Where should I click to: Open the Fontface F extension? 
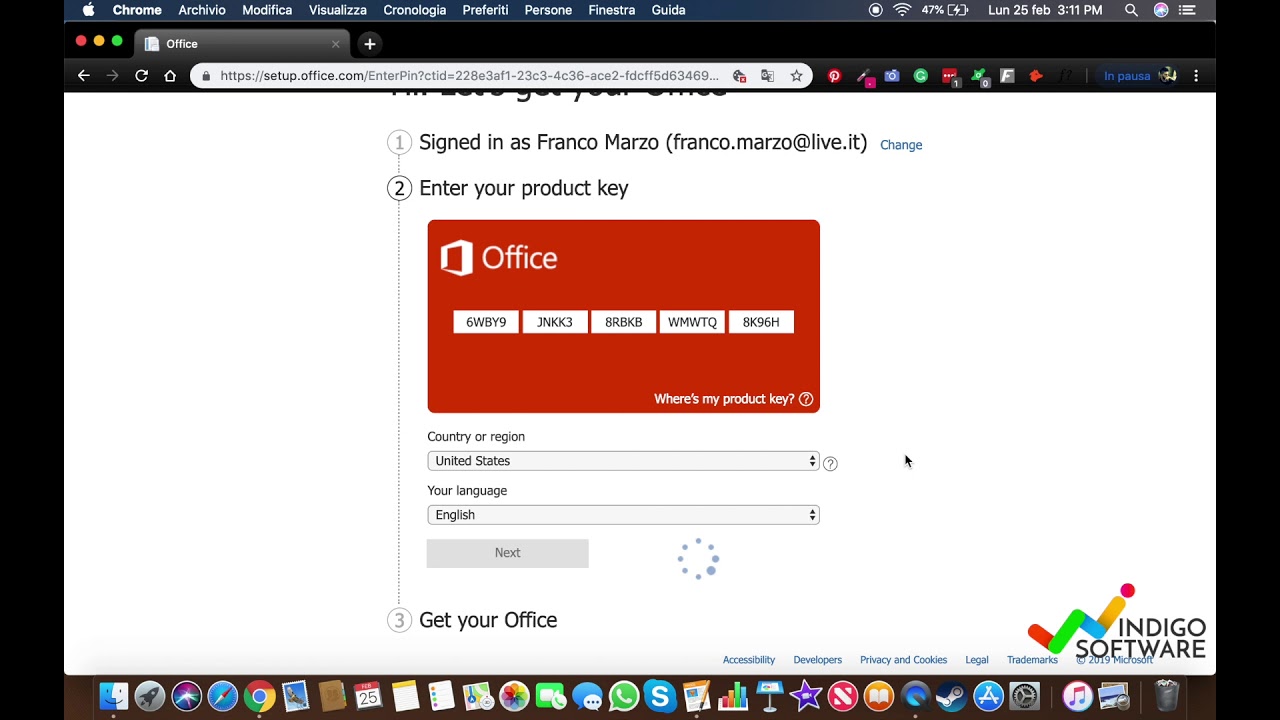pyautogui.click(x=1007, y=76)
